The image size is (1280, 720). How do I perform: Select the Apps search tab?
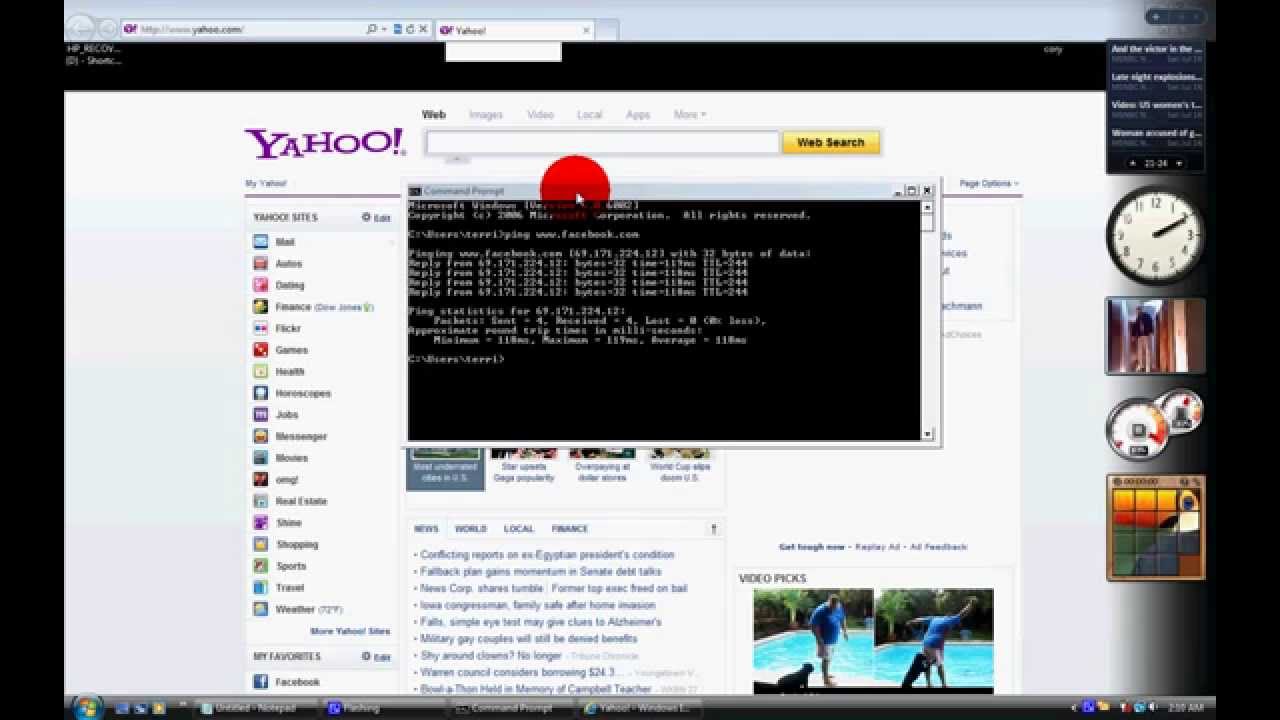coord(638,115)
